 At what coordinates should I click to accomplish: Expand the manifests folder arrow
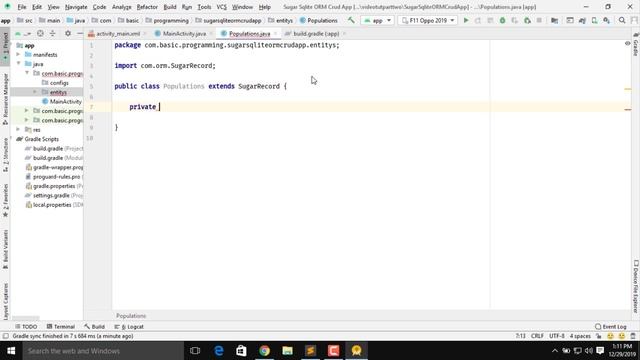coord(18,54)
